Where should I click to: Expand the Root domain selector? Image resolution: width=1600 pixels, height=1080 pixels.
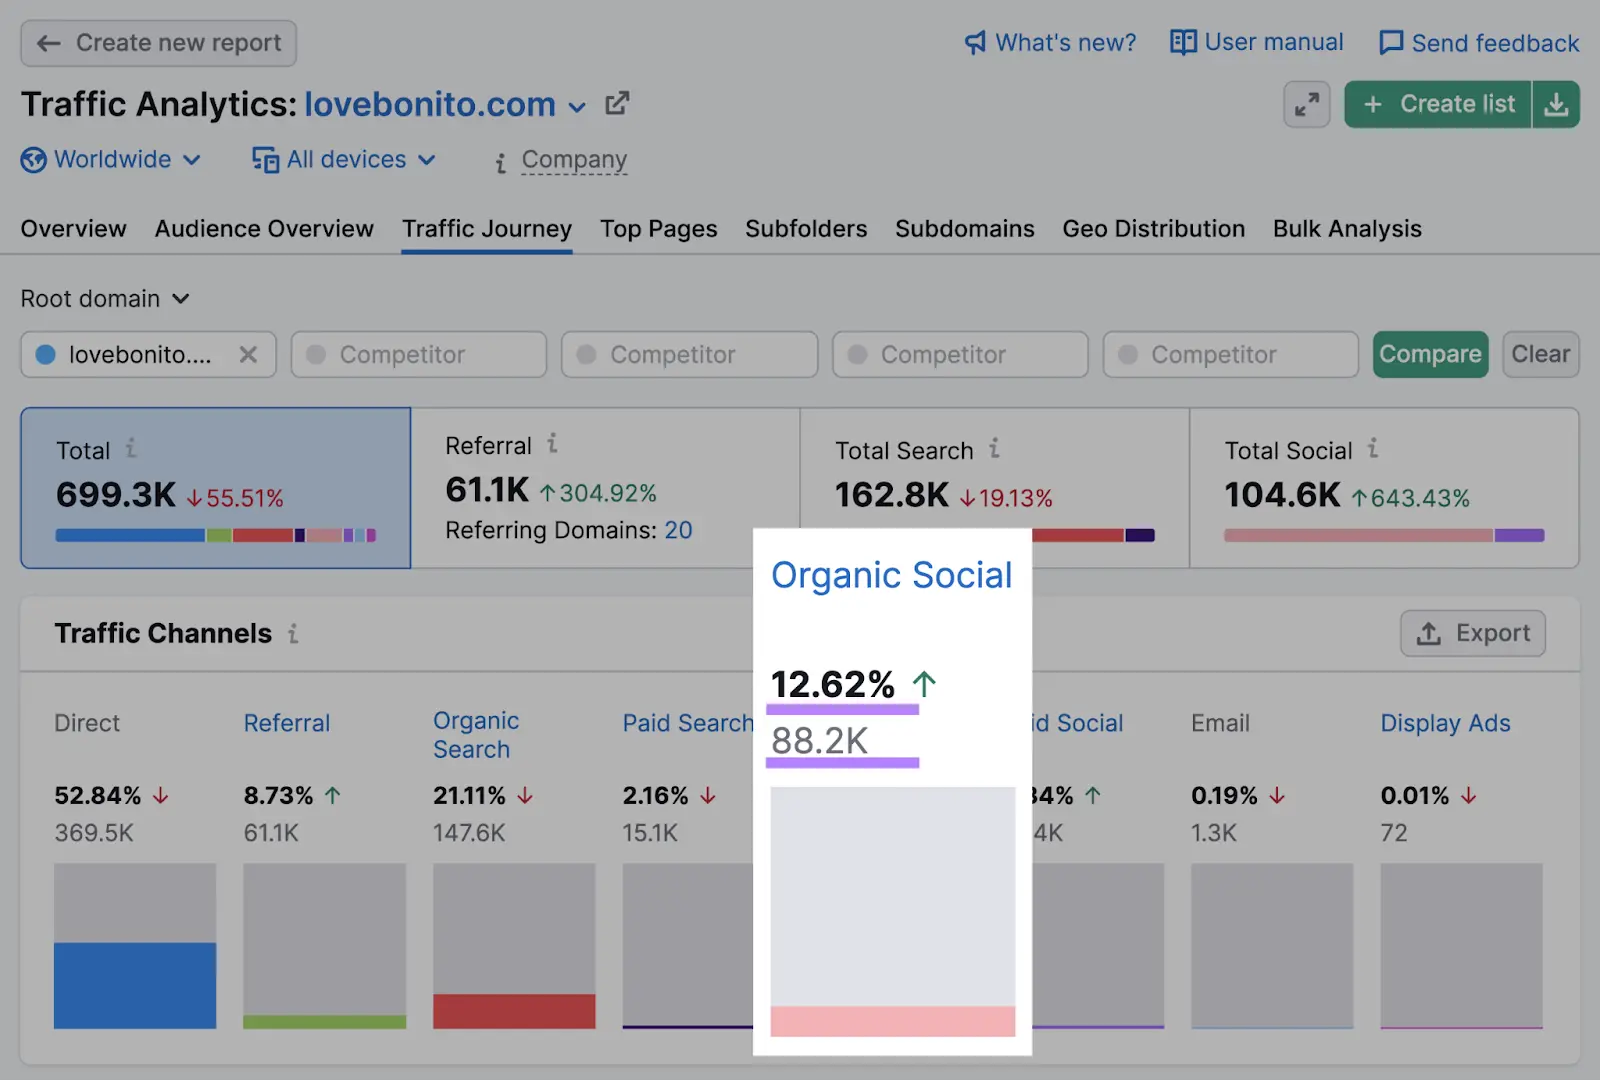[106, 298]
